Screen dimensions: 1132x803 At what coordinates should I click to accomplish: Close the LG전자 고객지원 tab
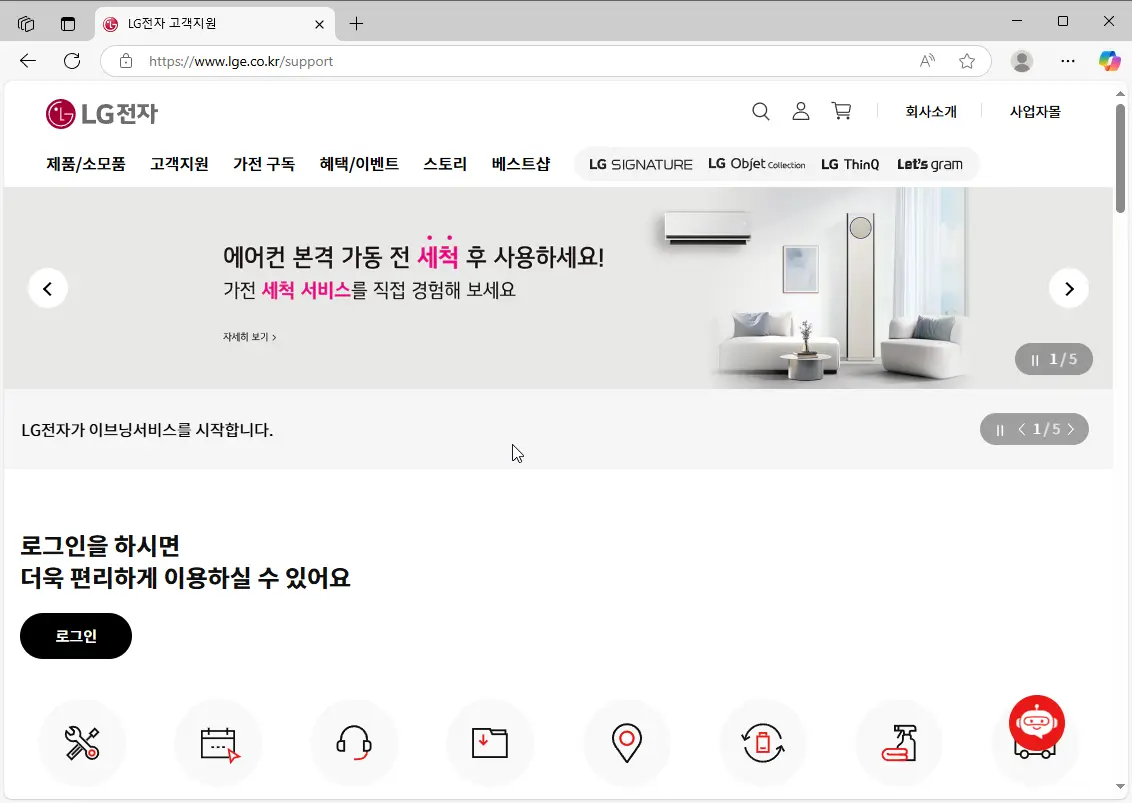[x=320, y=24]
